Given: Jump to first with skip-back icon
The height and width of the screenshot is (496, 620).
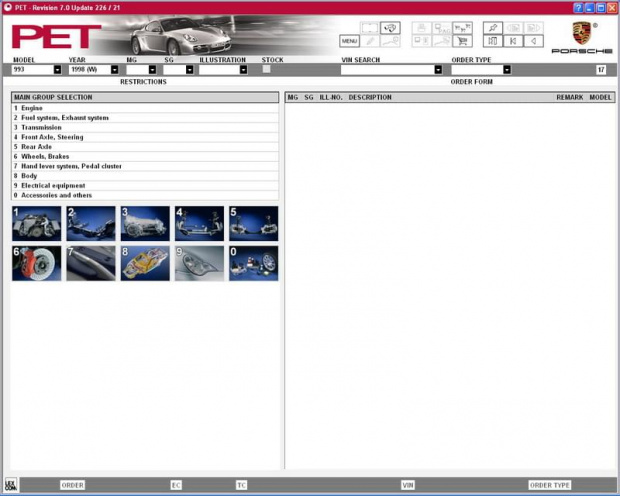Looking at the screenshot, I should coord(513,41).
